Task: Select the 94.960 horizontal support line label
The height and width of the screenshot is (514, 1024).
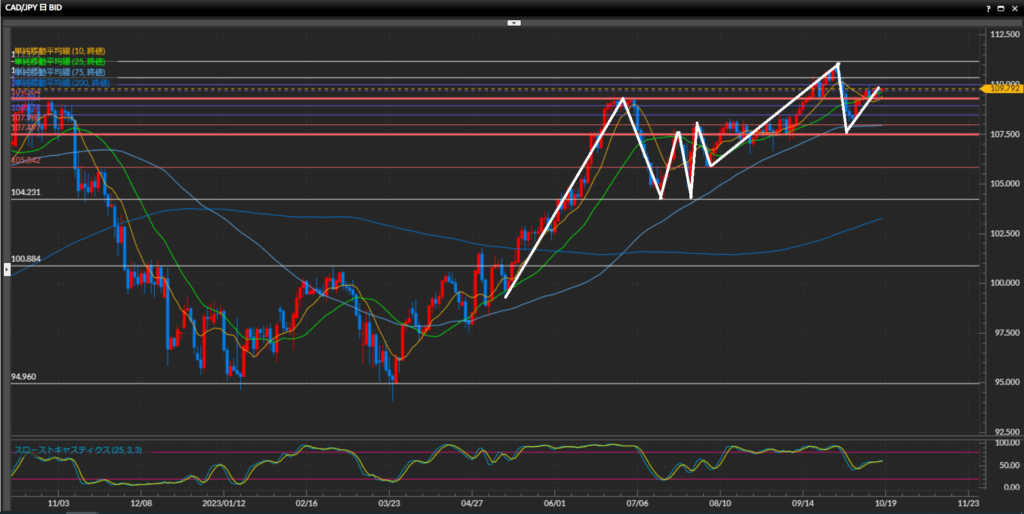Action: point(25,377)
